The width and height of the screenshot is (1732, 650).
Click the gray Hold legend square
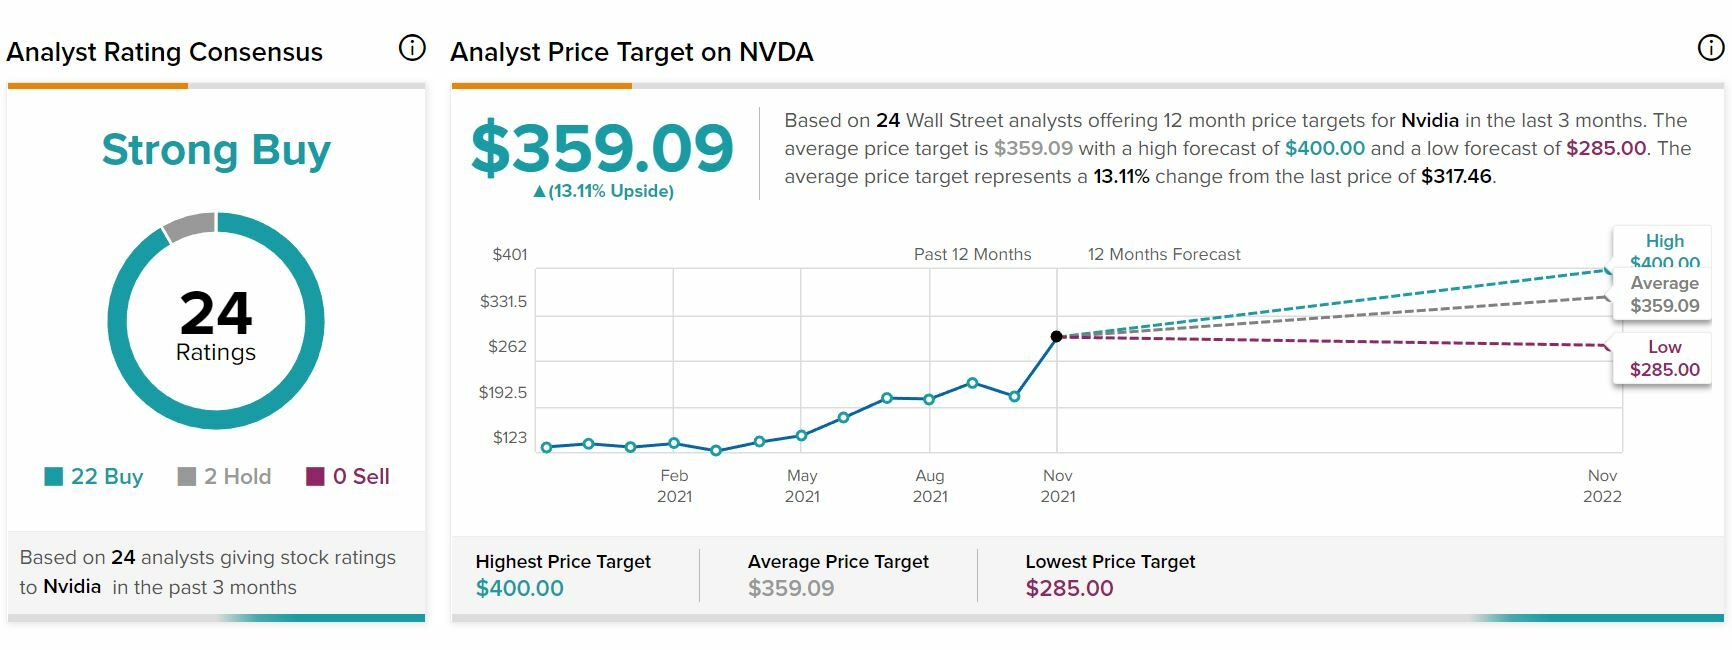pyautogui.click(x=187, y=477)
